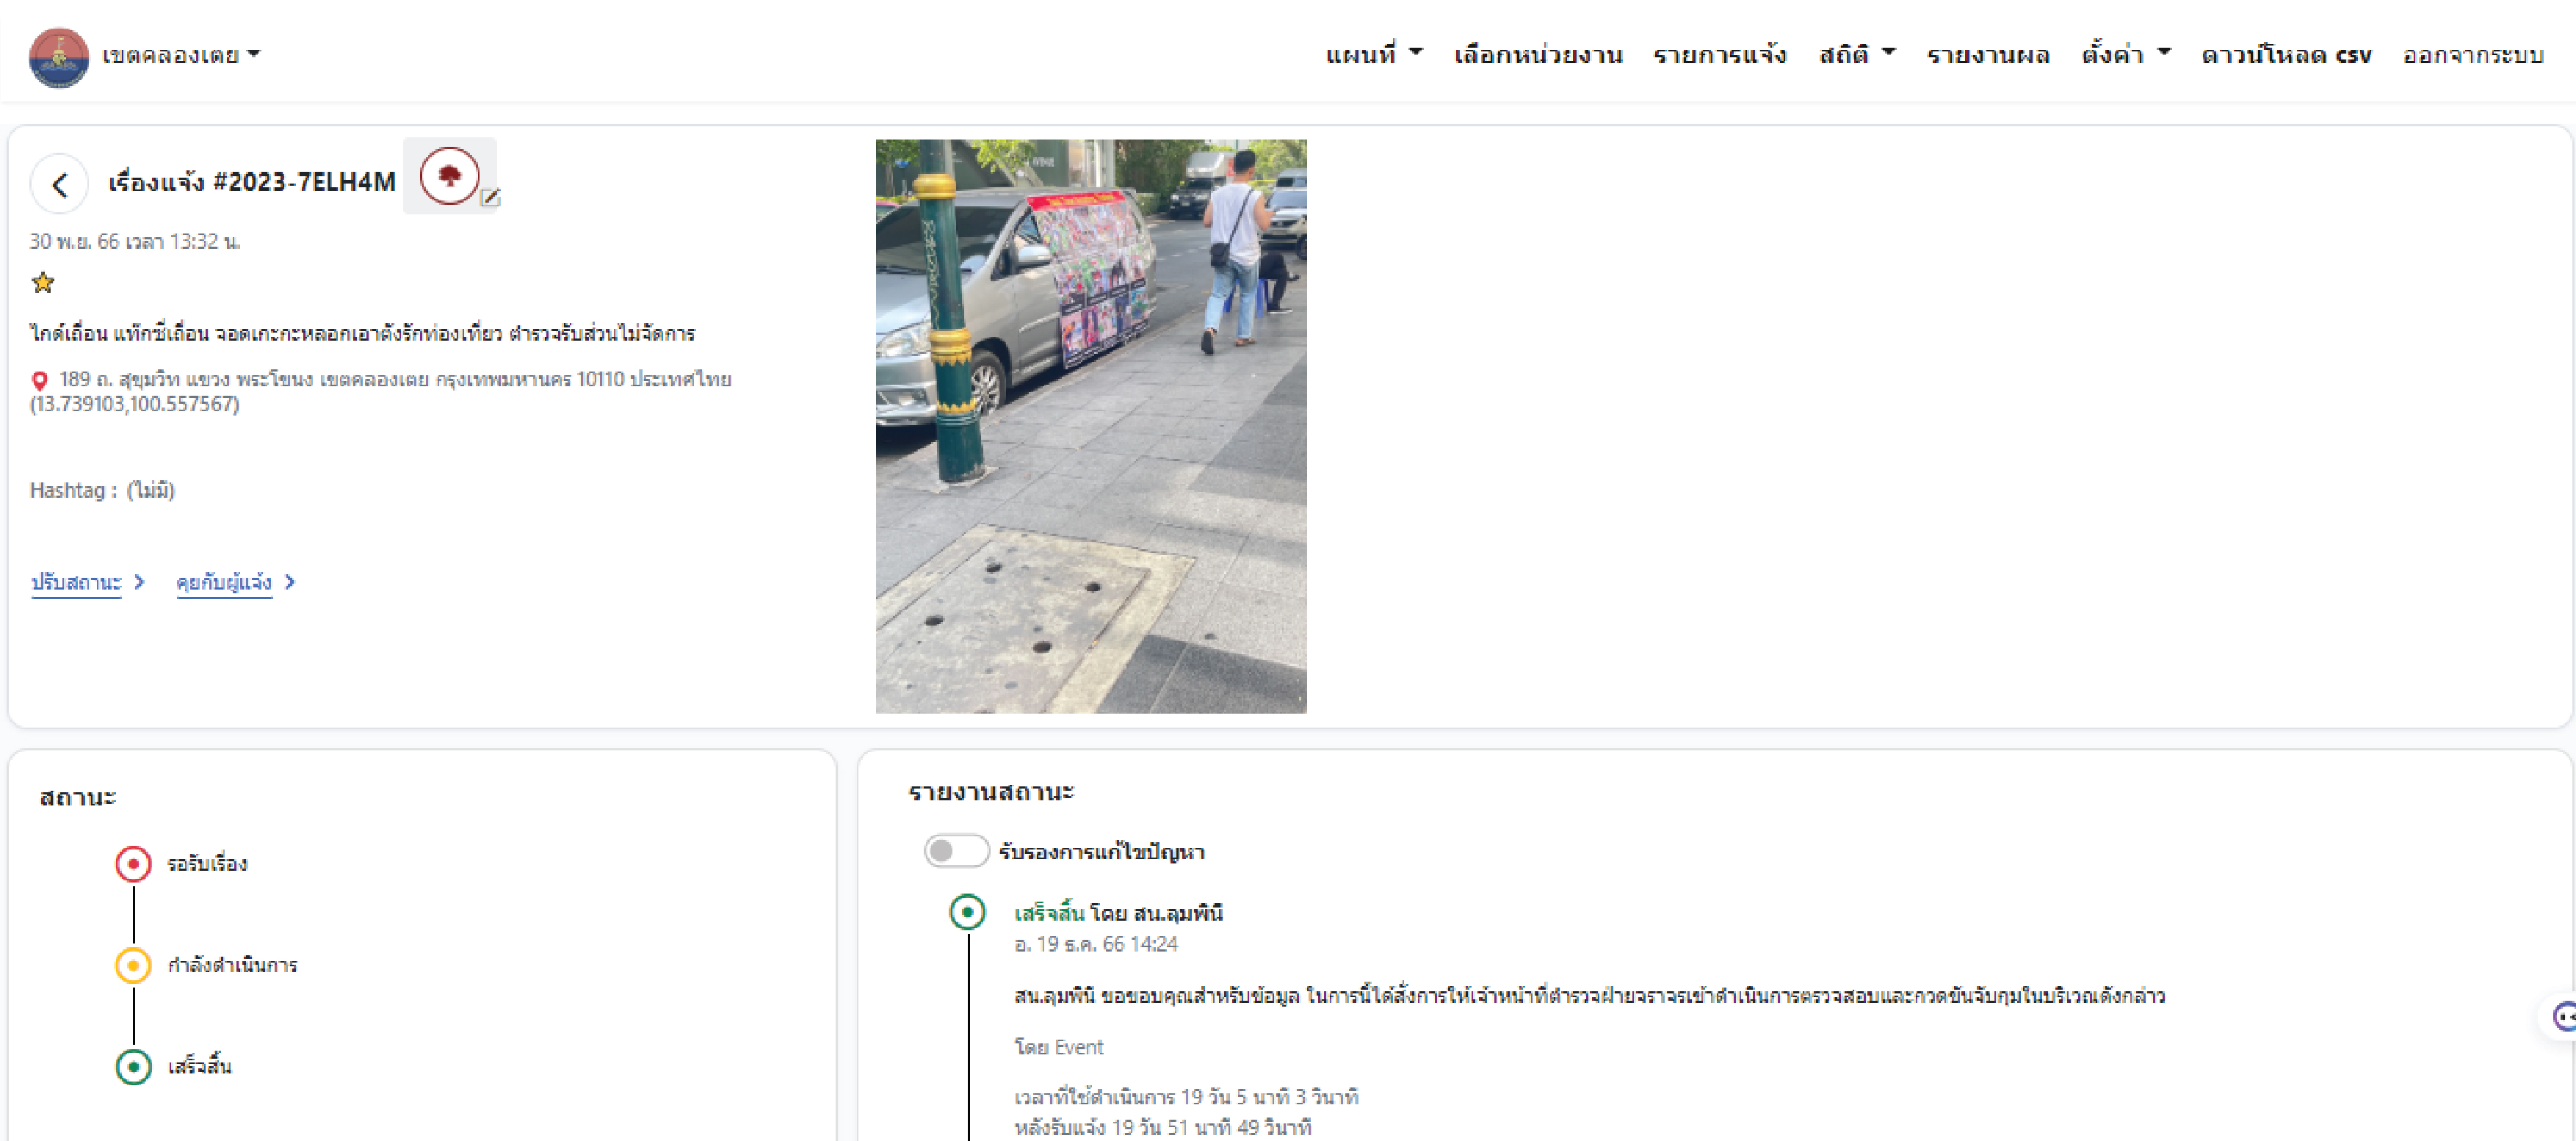This screenshot has width=2576, height=1141.
Task: Click the district logo in header
Action: 58,56
